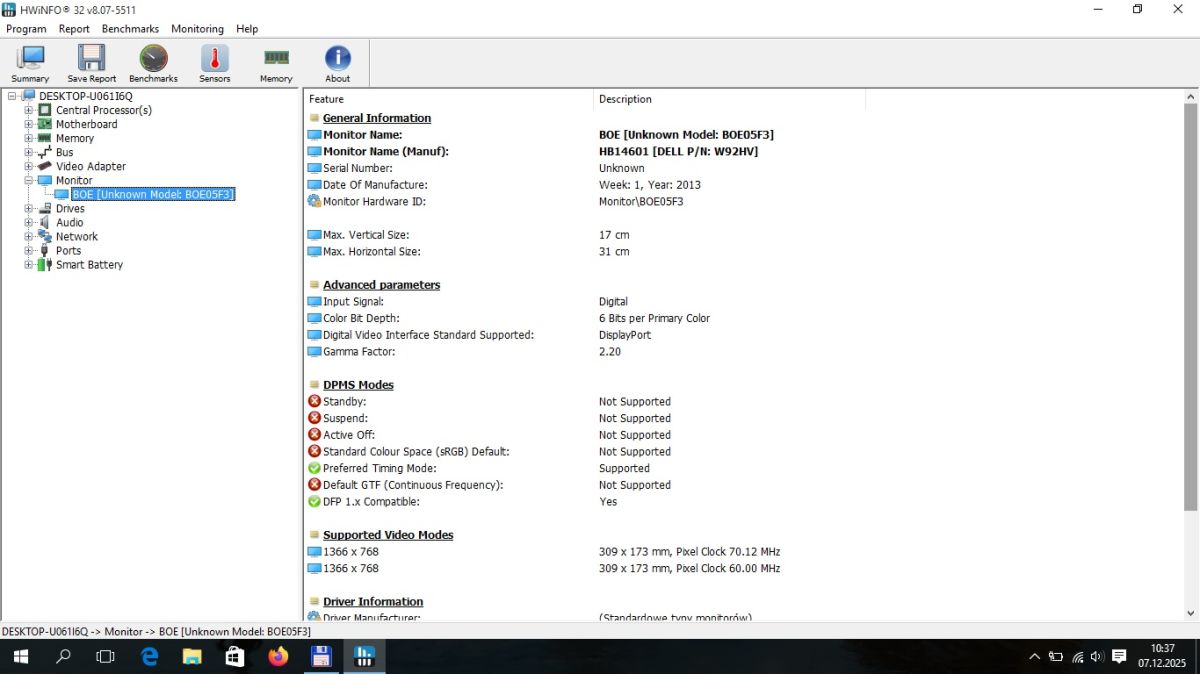This screenshot has height=674, width=1200.
Task: Click the Standby not supported icon
Action: coord(314,401)
